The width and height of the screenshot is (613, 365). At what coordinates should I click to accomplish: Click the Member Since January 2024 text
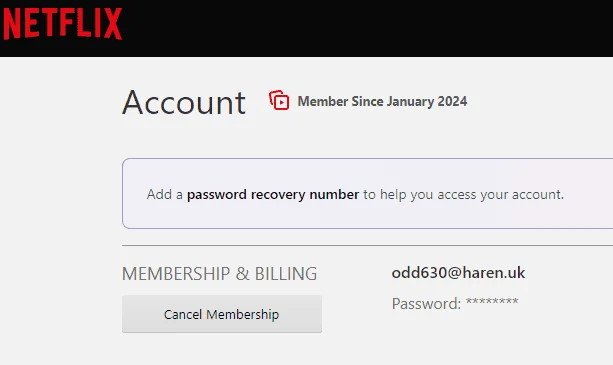[382, 102]
